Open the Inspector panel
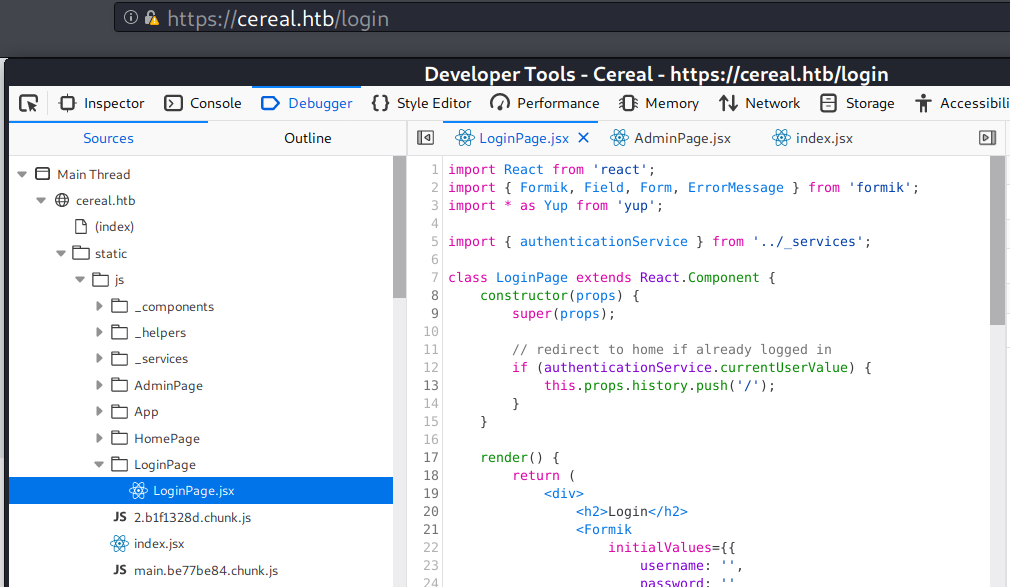 102,103
